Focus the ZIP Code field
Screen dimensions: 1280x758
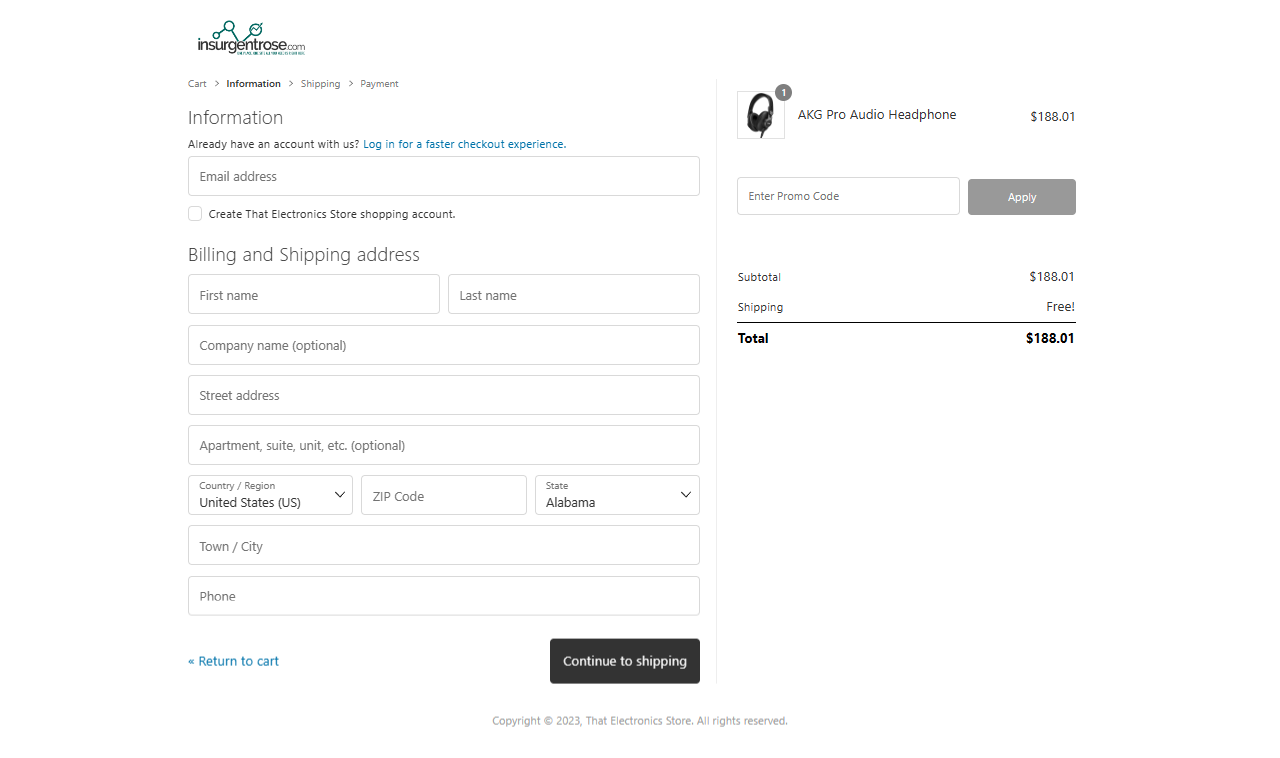(444, 495)
